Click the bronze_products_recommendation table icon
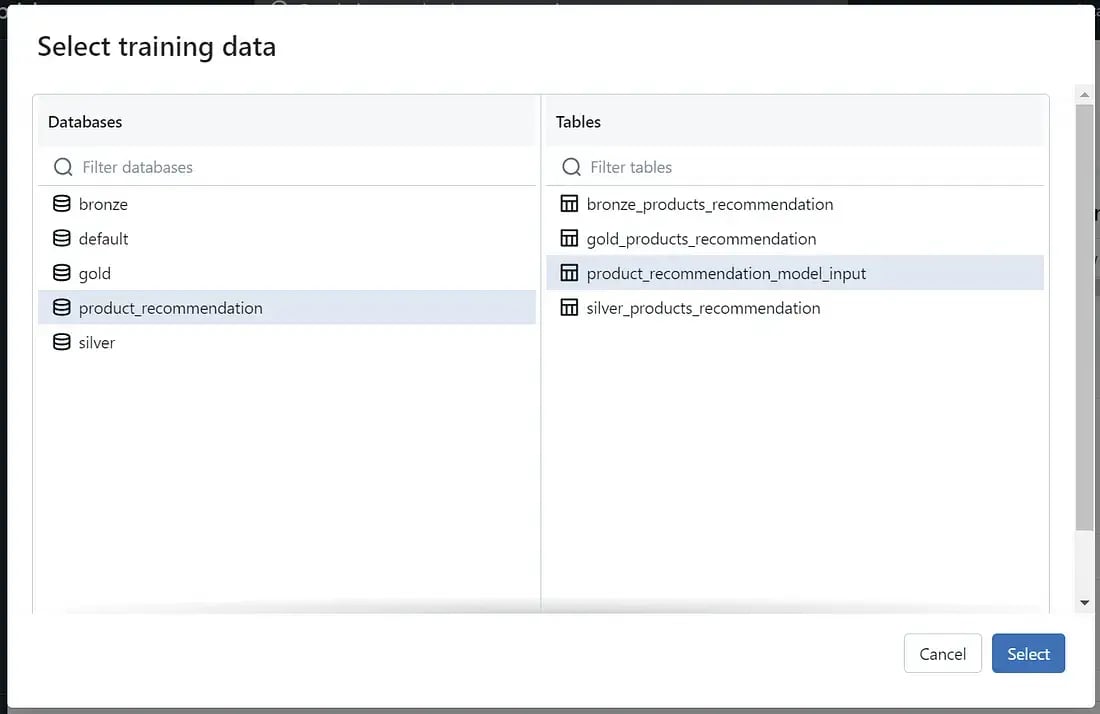The image size is (1100, 714). click(569, 204)
